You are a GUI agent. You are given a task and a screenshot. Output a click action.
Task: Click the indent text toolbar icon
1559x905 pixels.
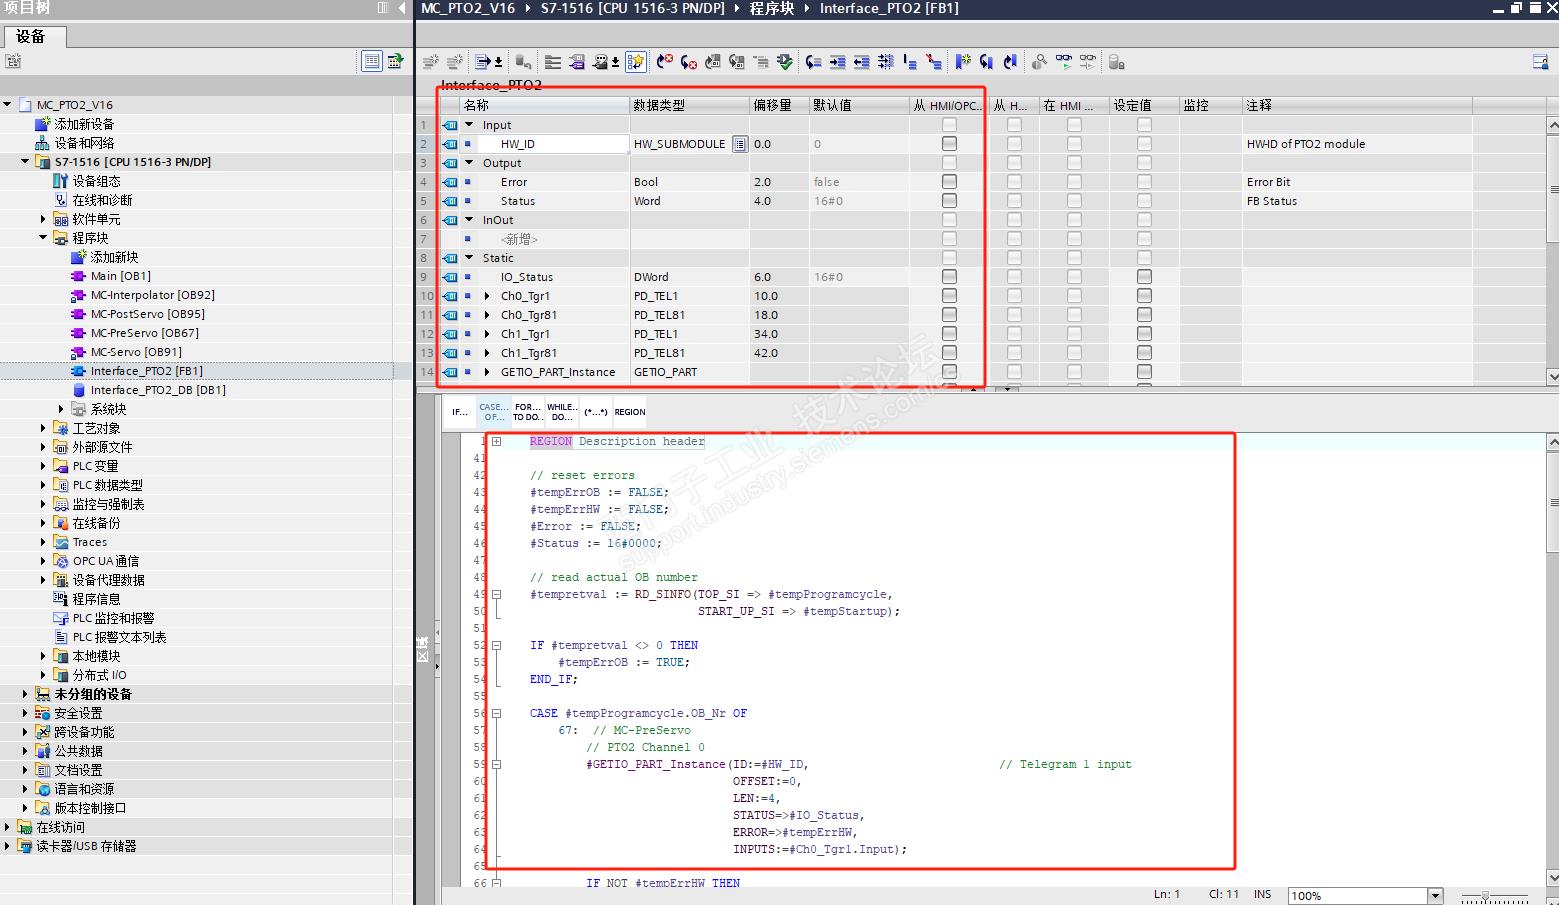click(837, 62)
